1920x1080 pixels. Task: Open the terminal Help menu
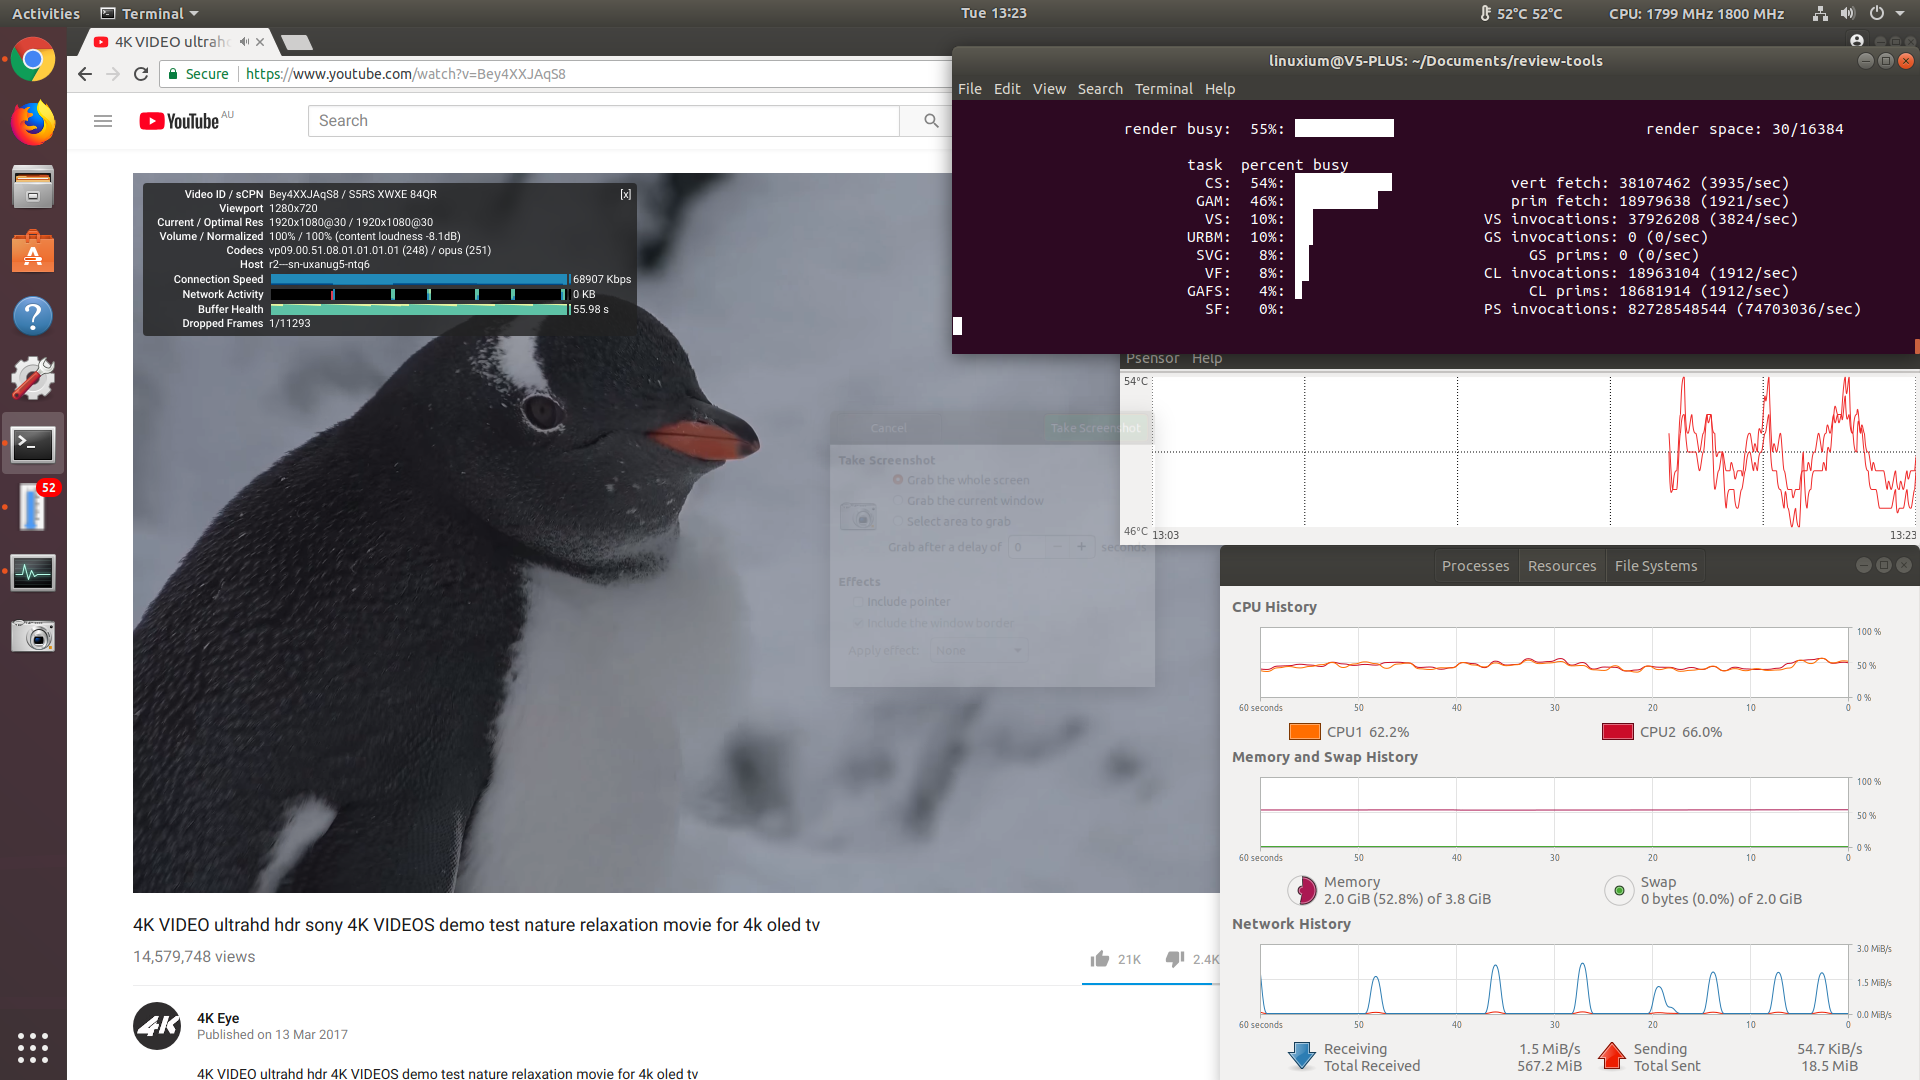[1220, 89]
